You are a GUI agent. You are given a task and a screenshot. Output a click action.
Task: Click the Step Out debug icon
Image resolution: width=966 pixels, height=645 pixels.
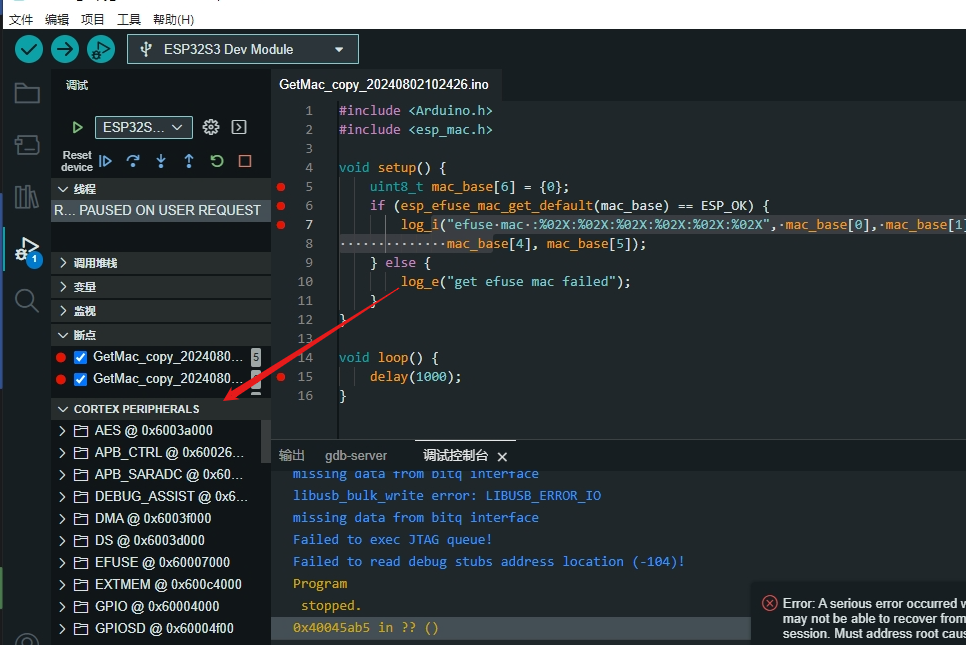[189, 161]
